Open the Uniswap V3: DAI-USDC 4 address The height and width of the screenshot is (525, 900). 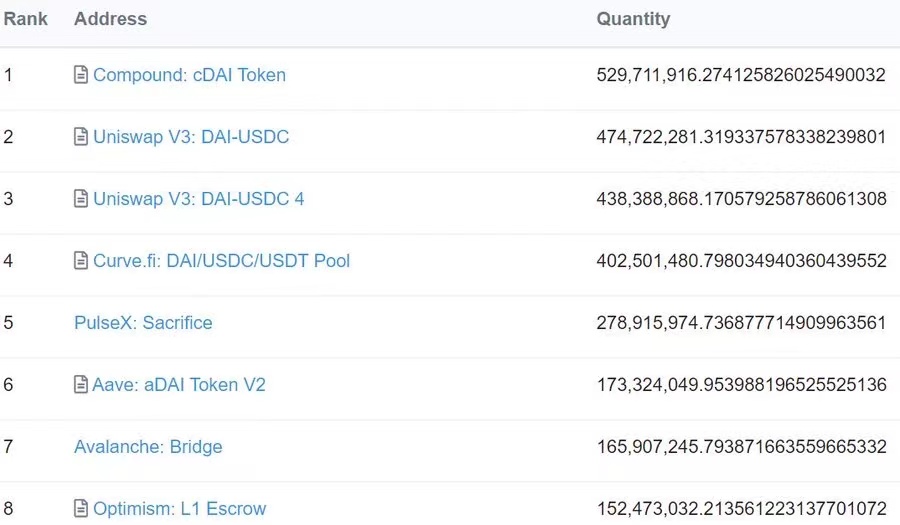pyautogui.click(x=198, y=199)
